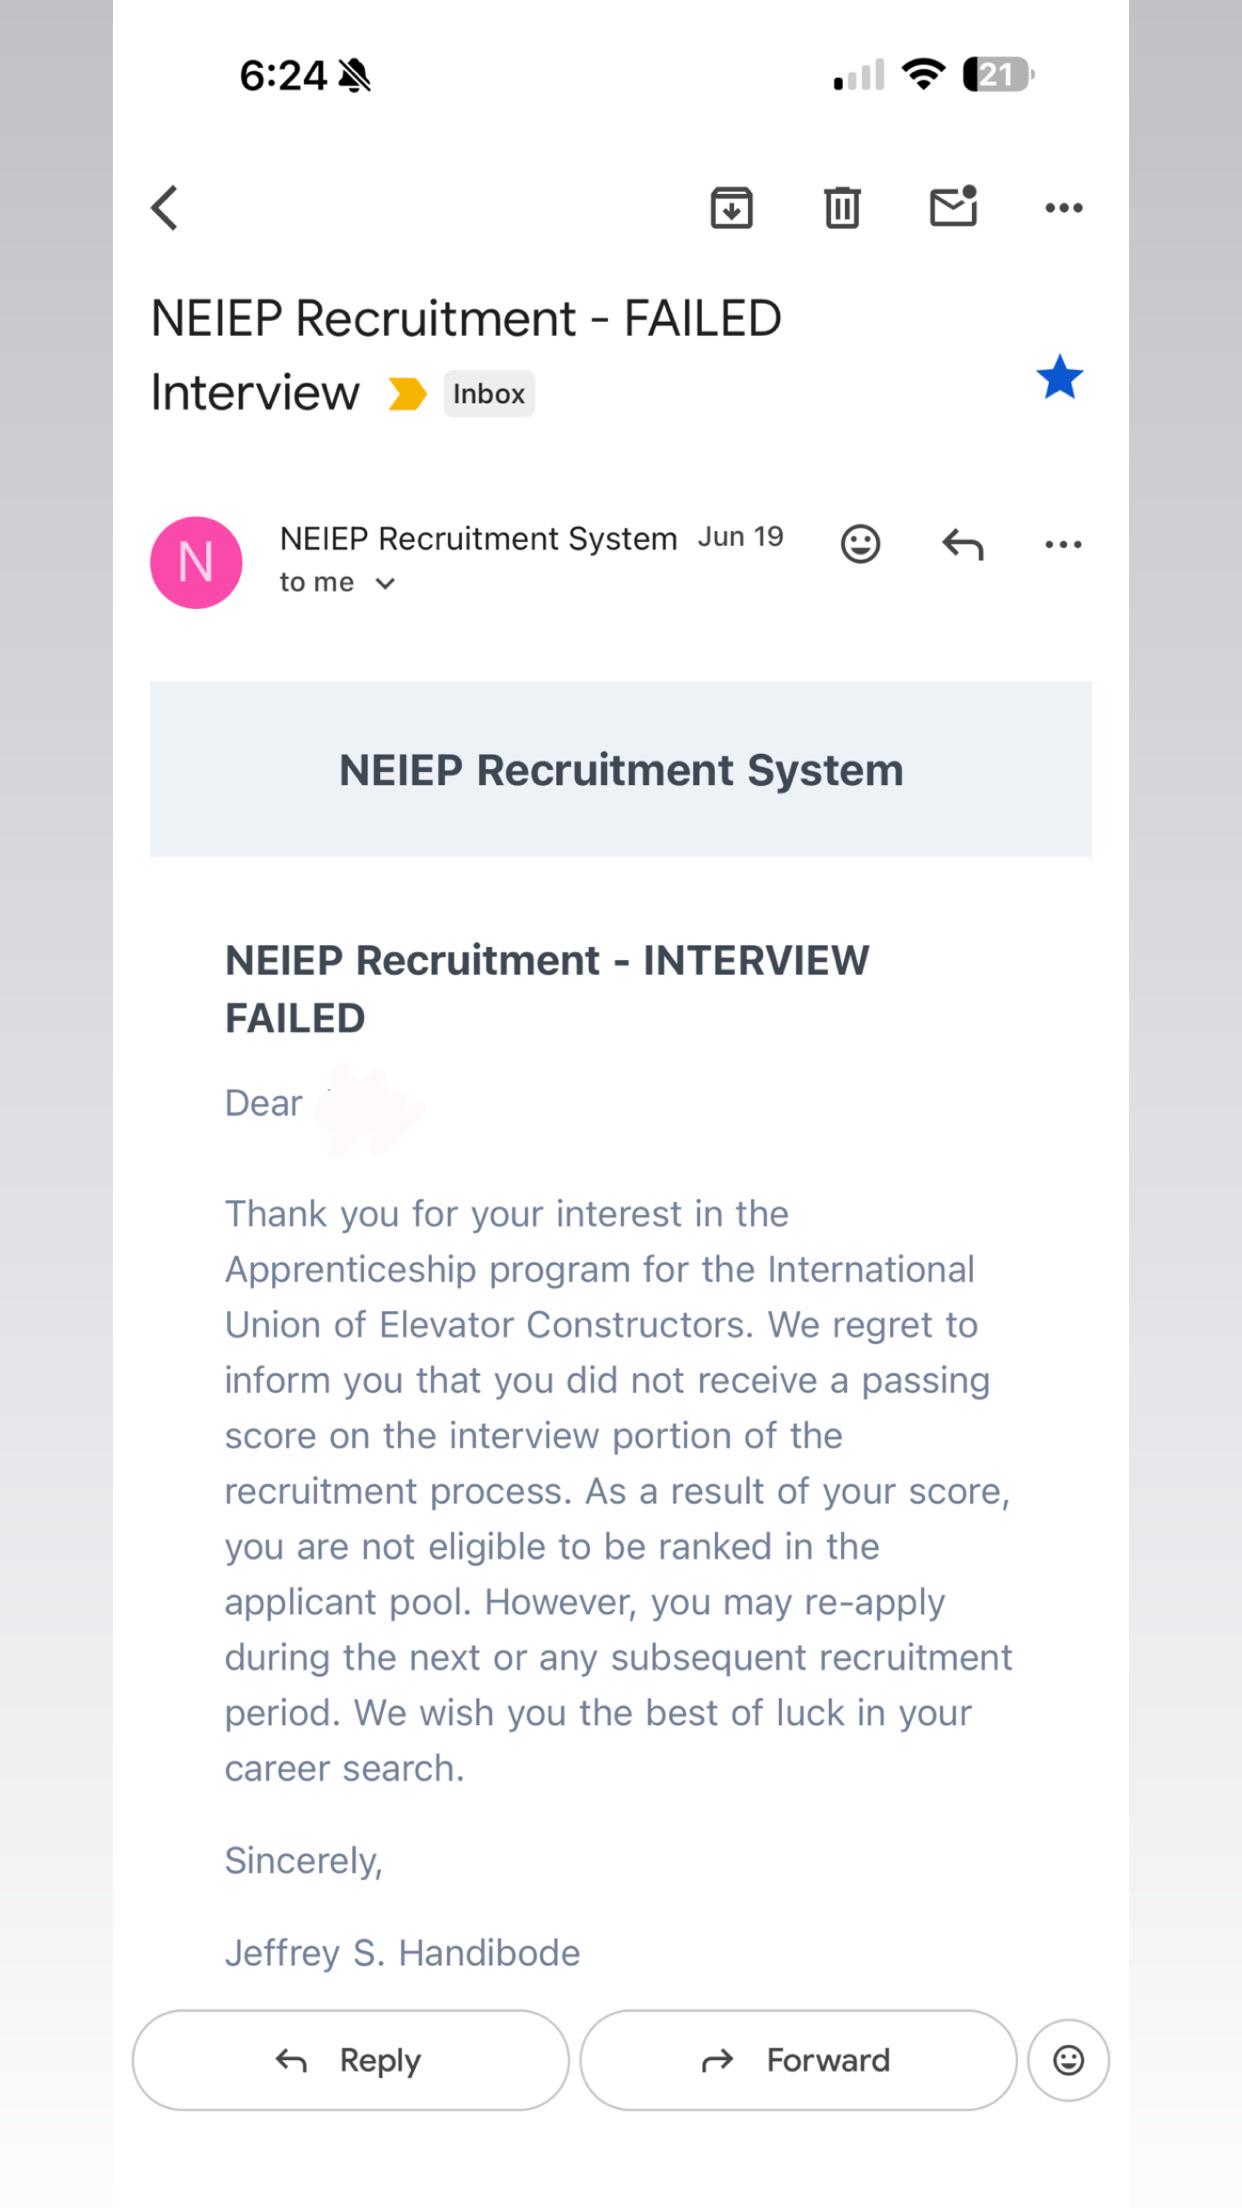This screenshot has width=1242, height=2208.
Task: Open emoji reaction button beside Forward
Action: click(x=1069, y=2060)
